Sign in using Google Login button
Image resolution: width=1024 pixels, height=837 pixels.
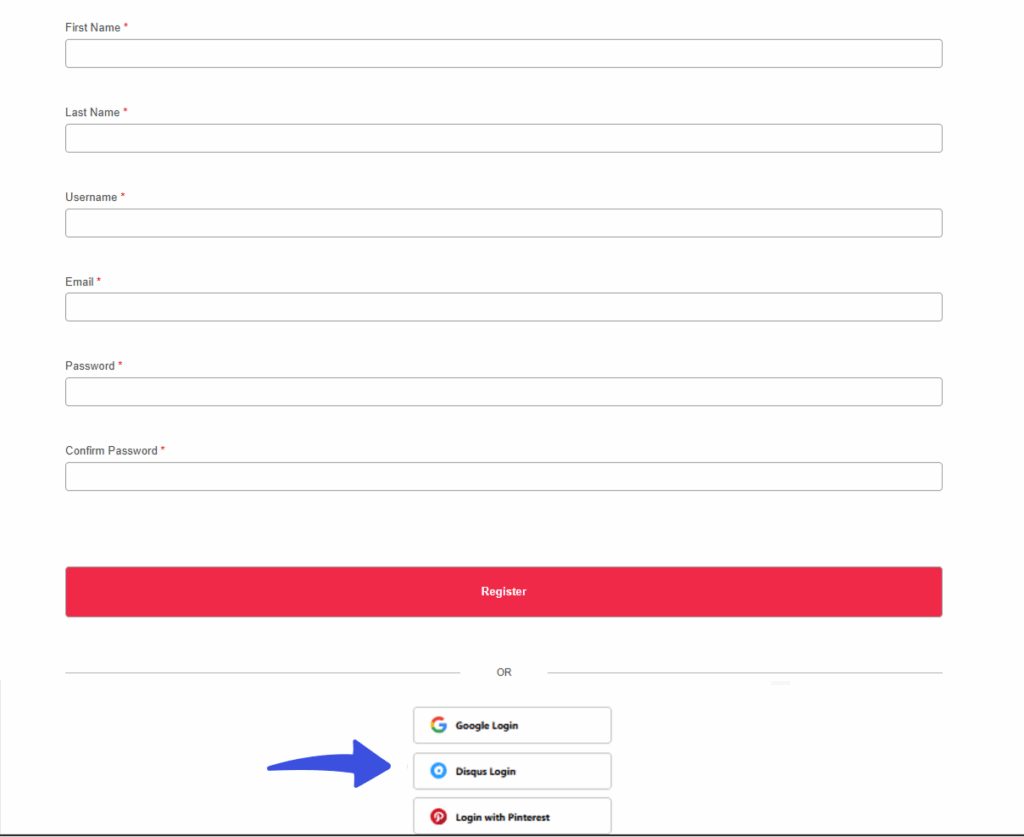(512, 725)
